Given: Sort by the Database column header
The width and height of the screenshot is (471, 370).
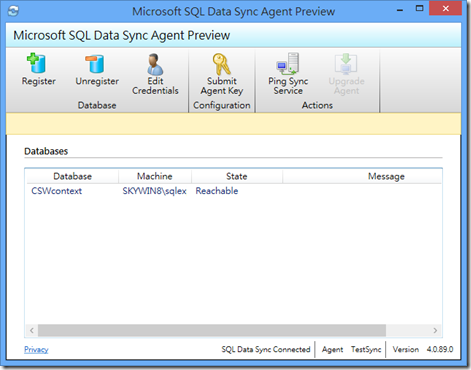Looking at the screenshot, I should point(72,176).
